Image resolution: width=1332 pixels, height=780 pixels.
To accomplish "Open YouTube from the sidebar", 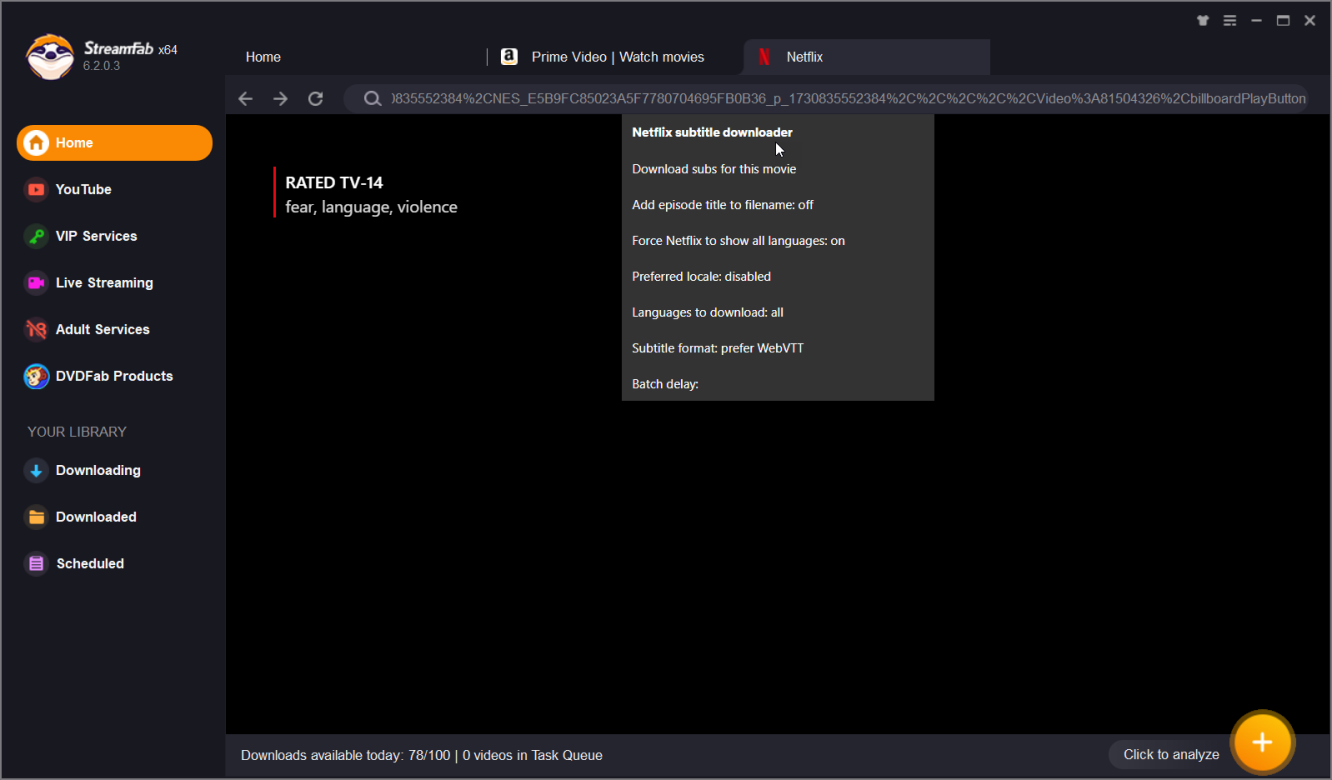I will pyautogui.click(x=83, y=189).
